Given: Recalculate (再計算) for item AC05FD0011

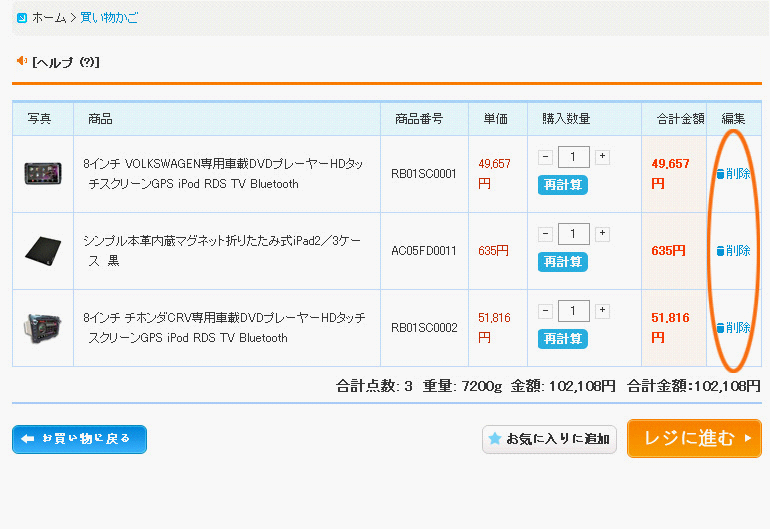Looking at the screenshot, I should click(563, 262).
